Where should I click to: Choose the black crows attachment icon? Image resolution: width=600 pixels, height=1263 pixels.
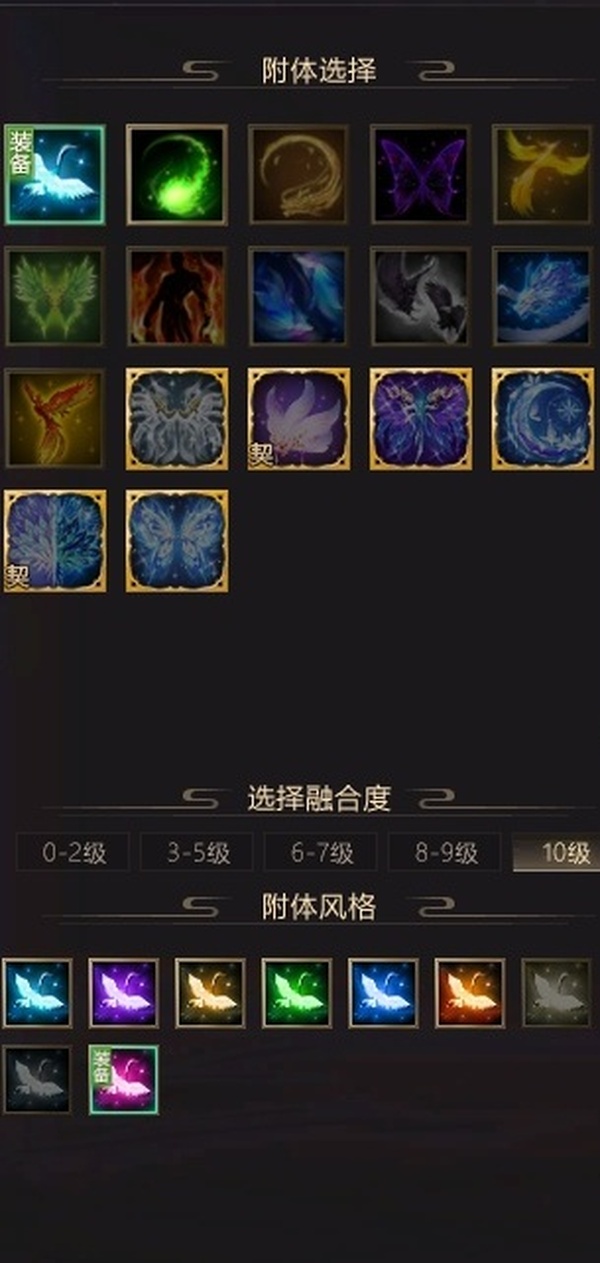click(421, 296)
